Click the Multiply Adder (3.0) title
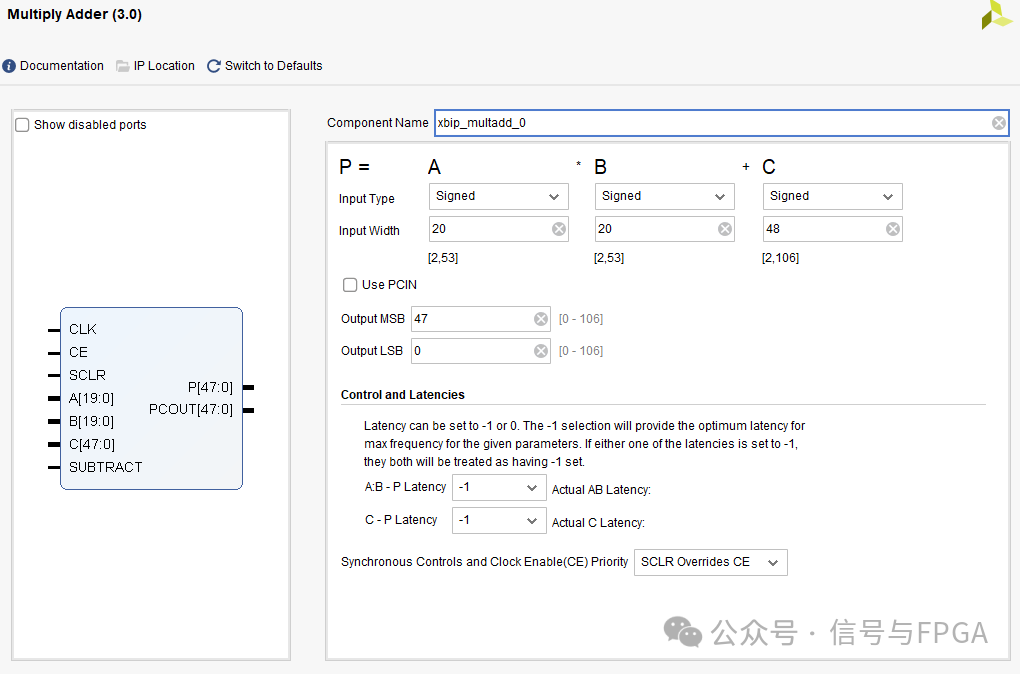Screen dimensions: 1020x674 [74, 14]
